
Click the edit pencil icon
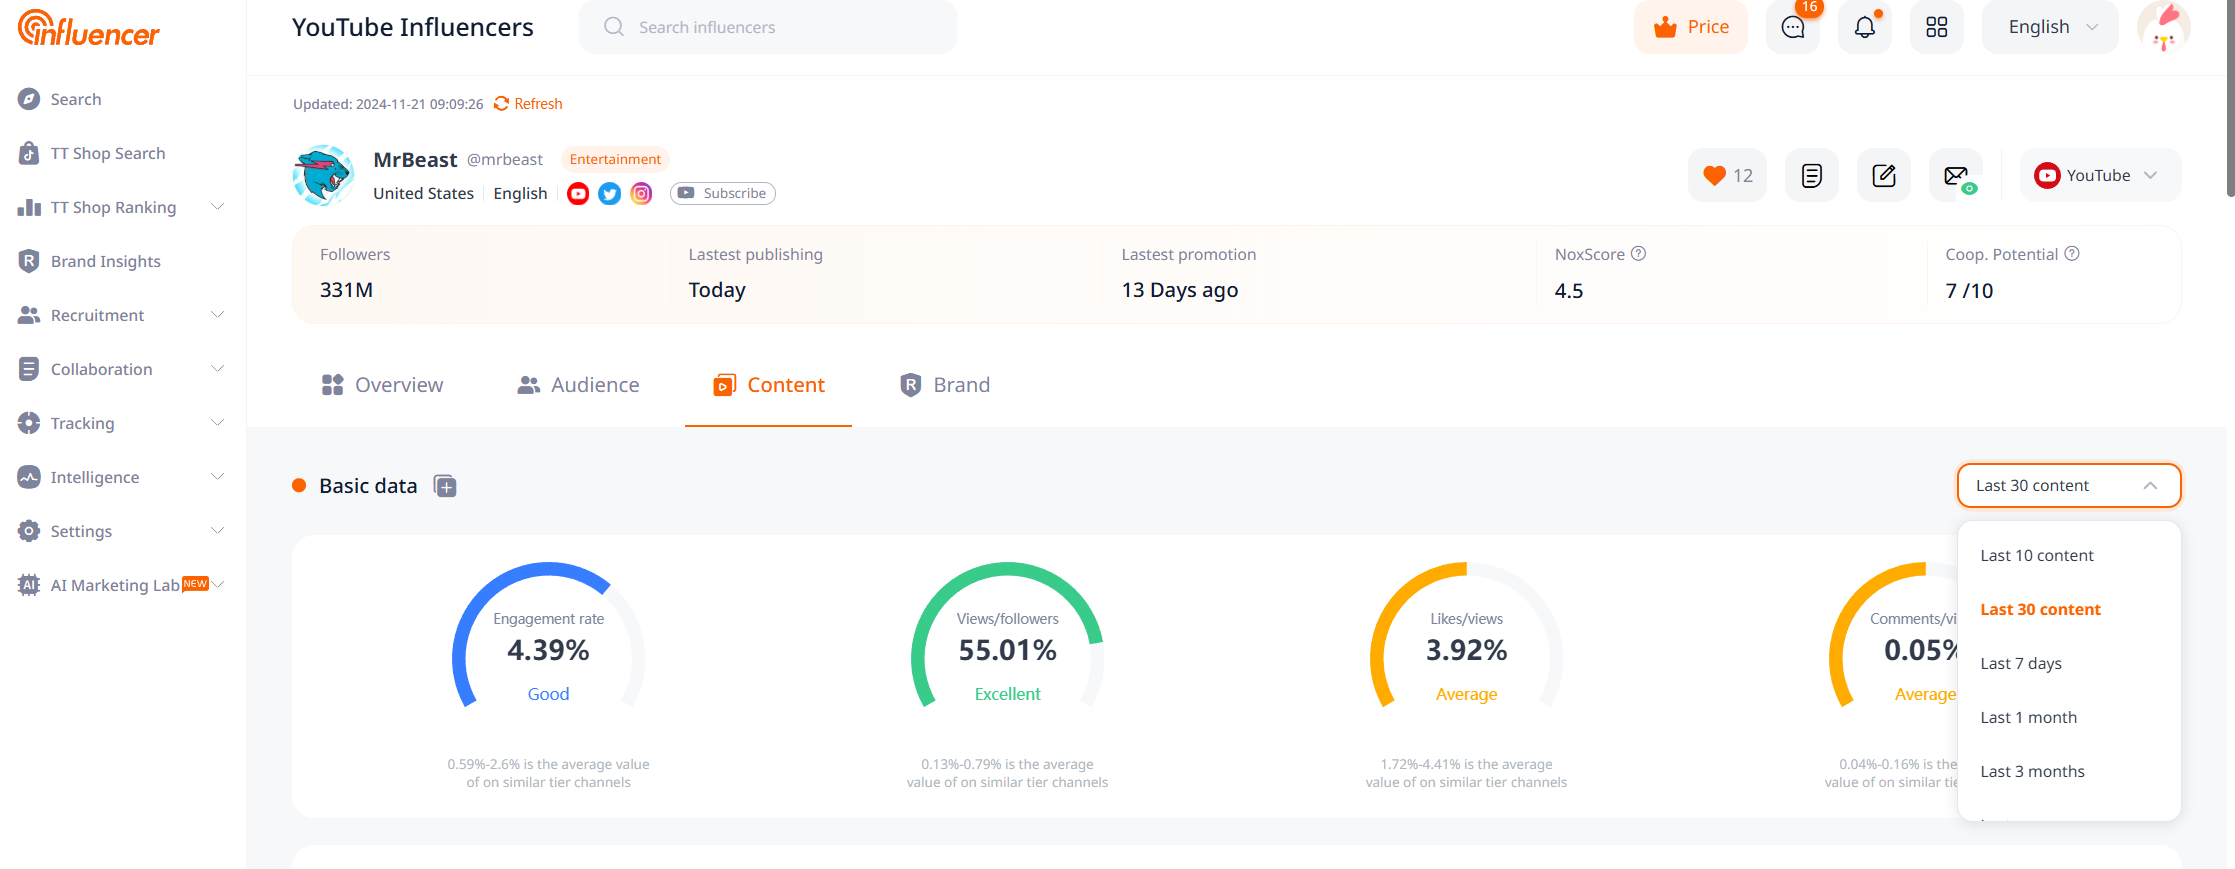[1883, 176]
